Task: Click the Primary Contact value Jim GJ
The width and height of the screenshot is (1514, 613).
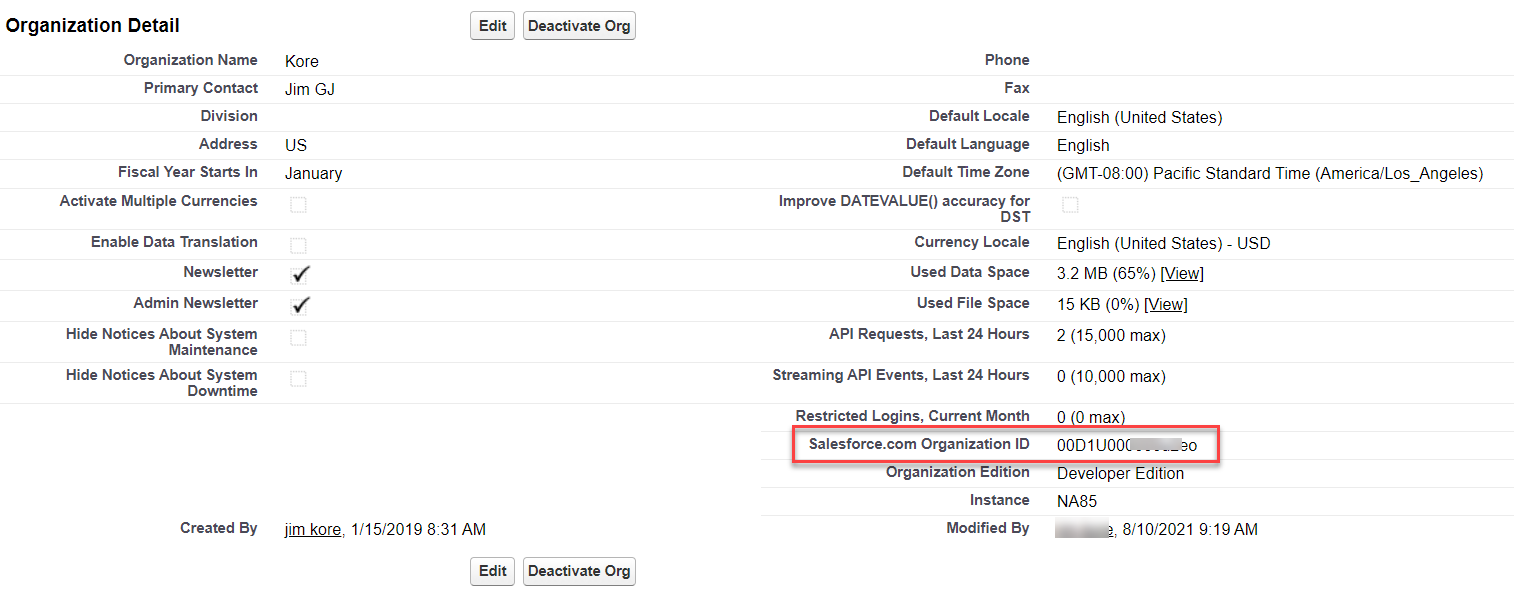Action: click(309, 90)
